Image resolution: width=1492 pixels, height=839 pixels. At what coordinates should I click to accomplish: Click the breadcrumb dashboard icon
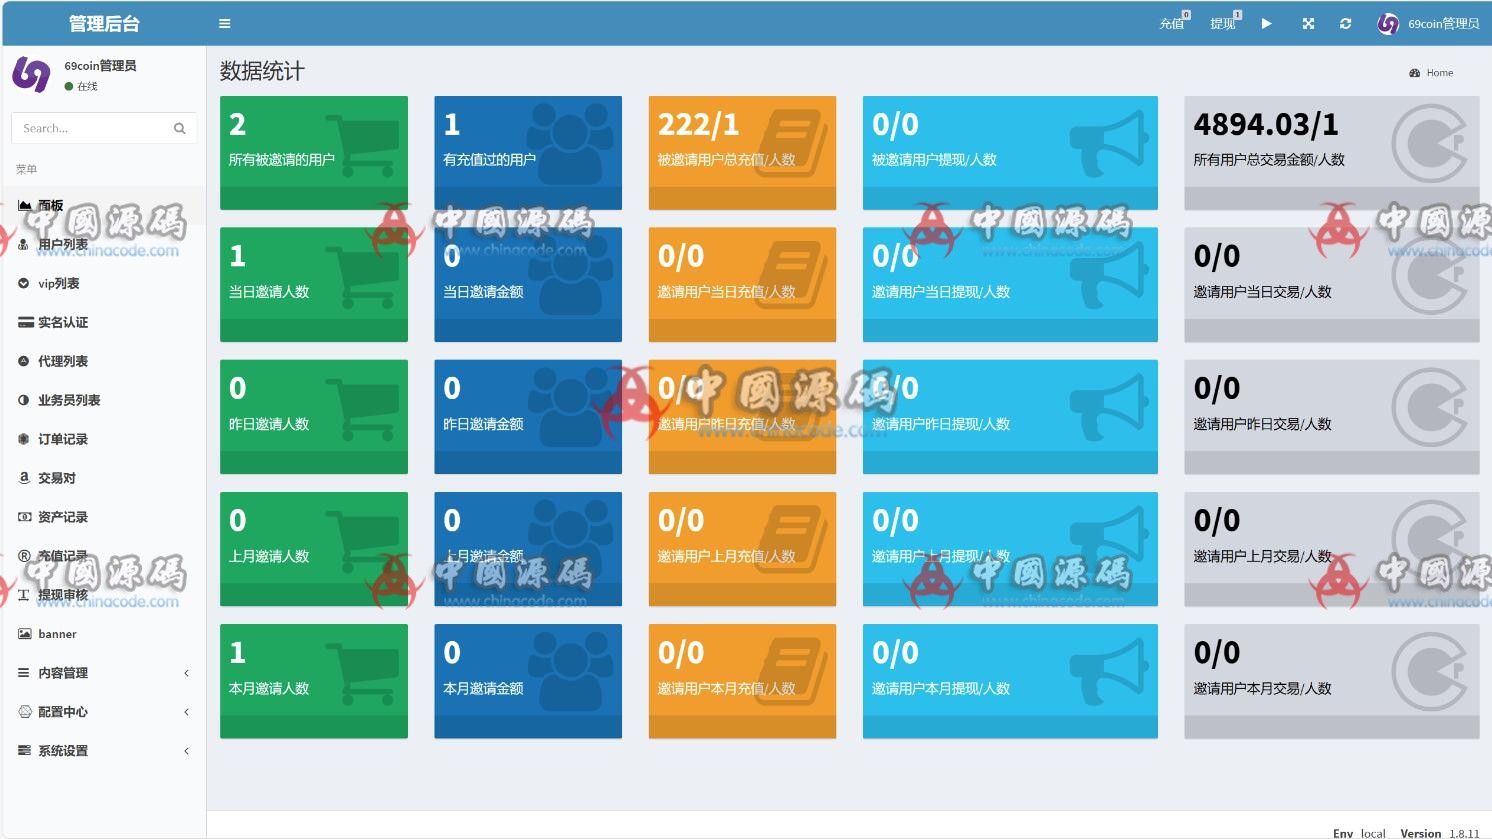[1414, 73]
